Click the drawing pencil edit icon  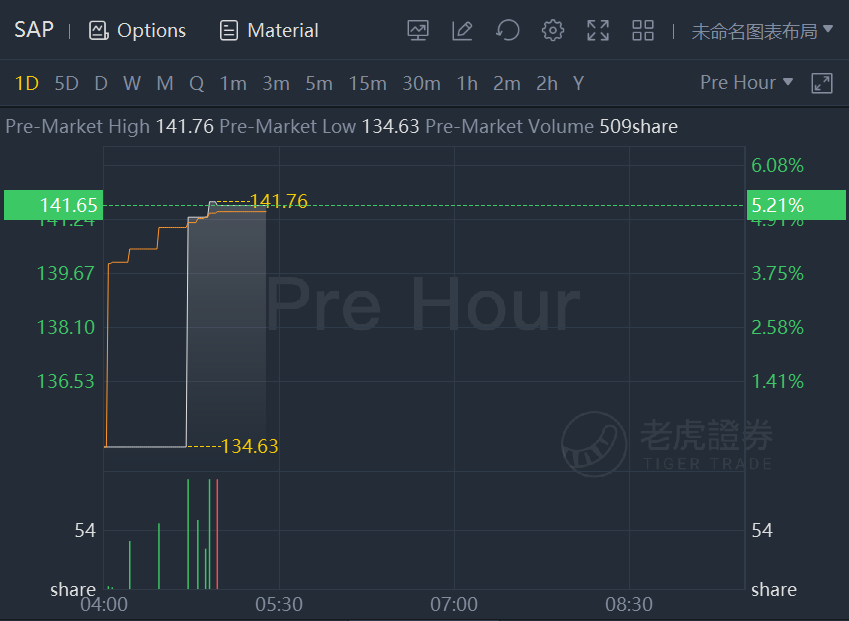coord(462,31)
